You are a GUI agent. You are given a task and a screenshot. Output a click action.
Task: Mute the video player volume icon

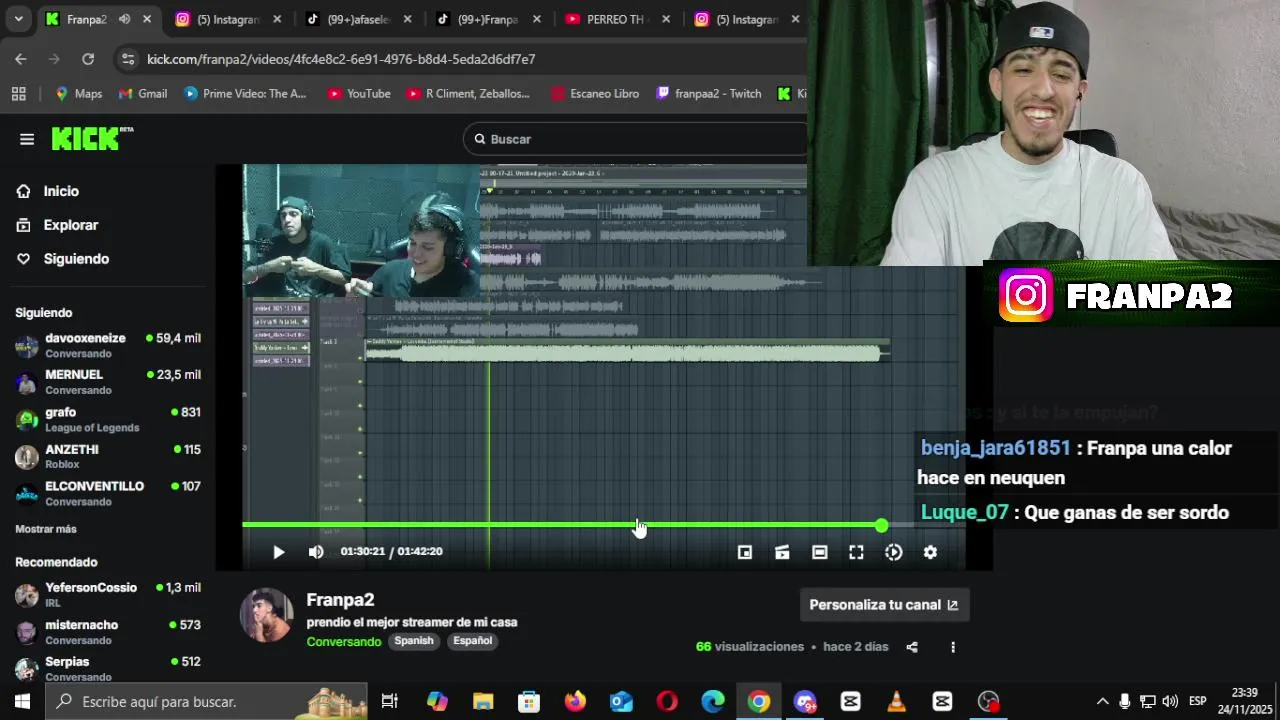point(316,552)
